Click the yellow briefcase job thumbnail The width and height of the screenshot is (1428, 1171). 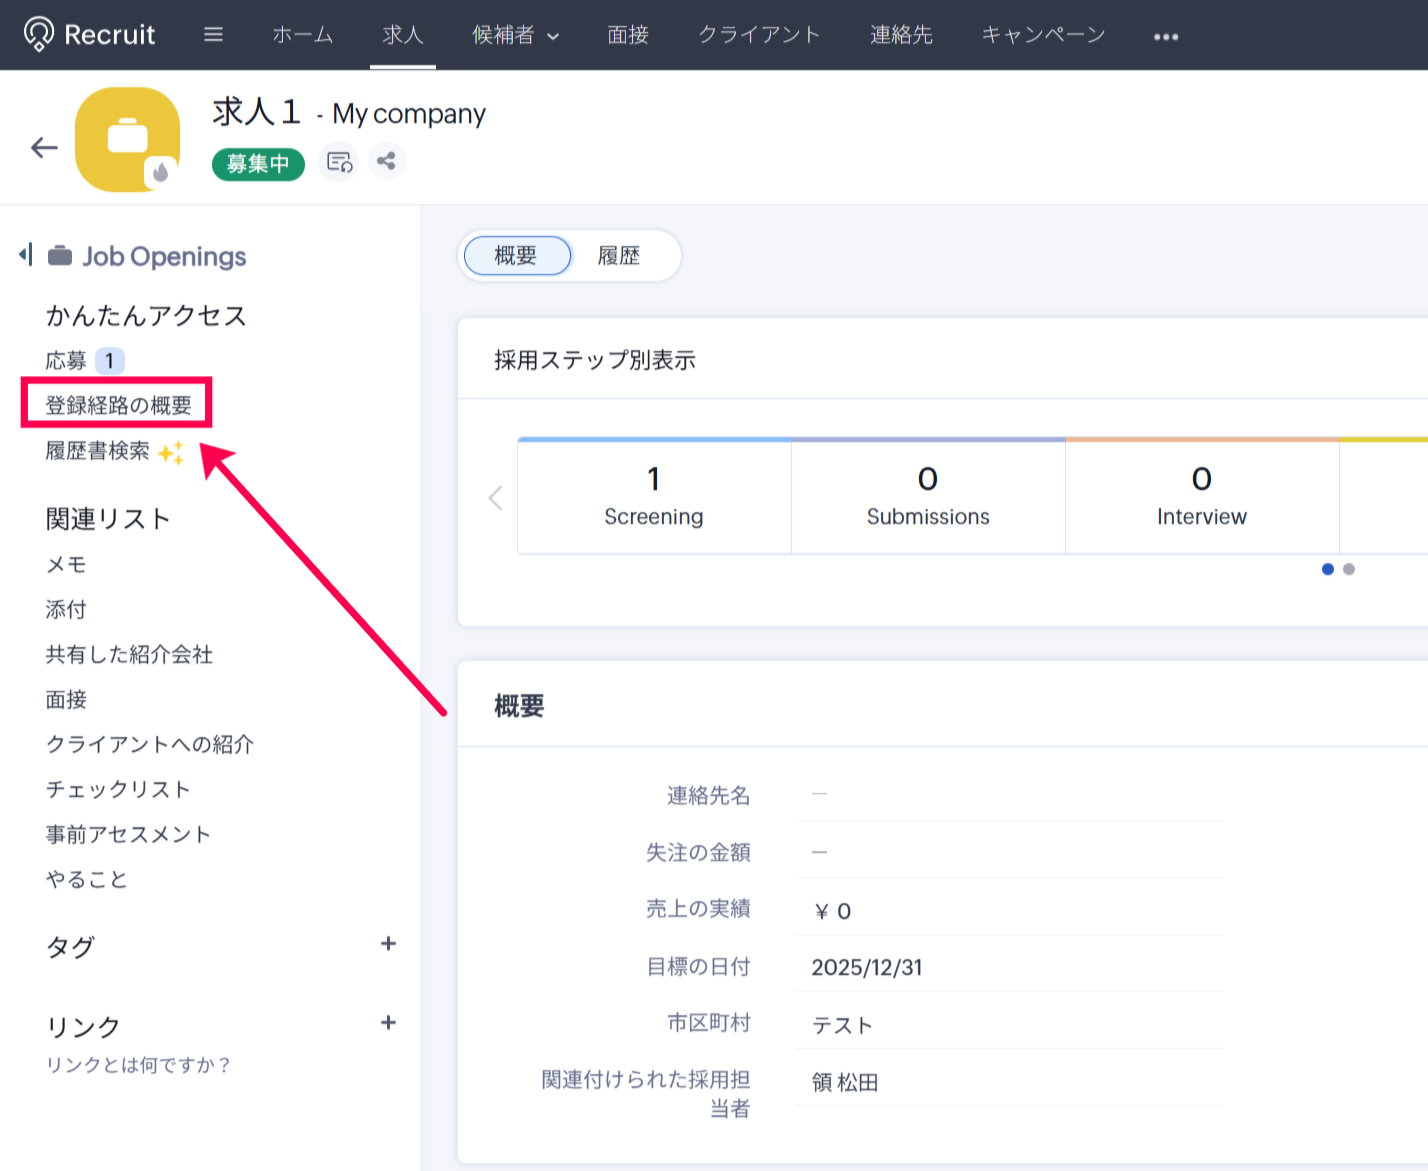coord(128,139)
